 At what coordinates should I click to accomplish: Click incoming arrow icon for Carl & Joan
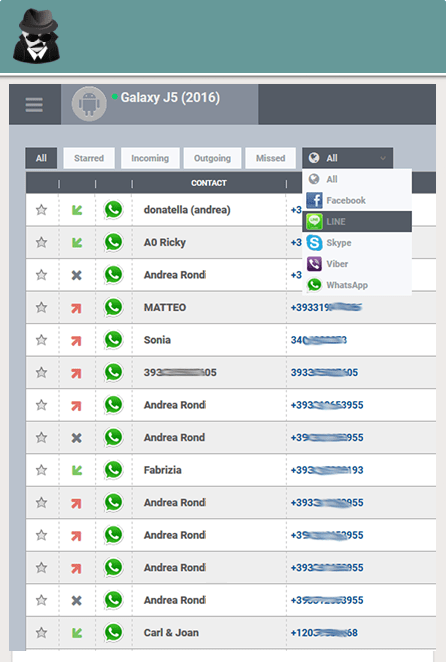[76, 632]
